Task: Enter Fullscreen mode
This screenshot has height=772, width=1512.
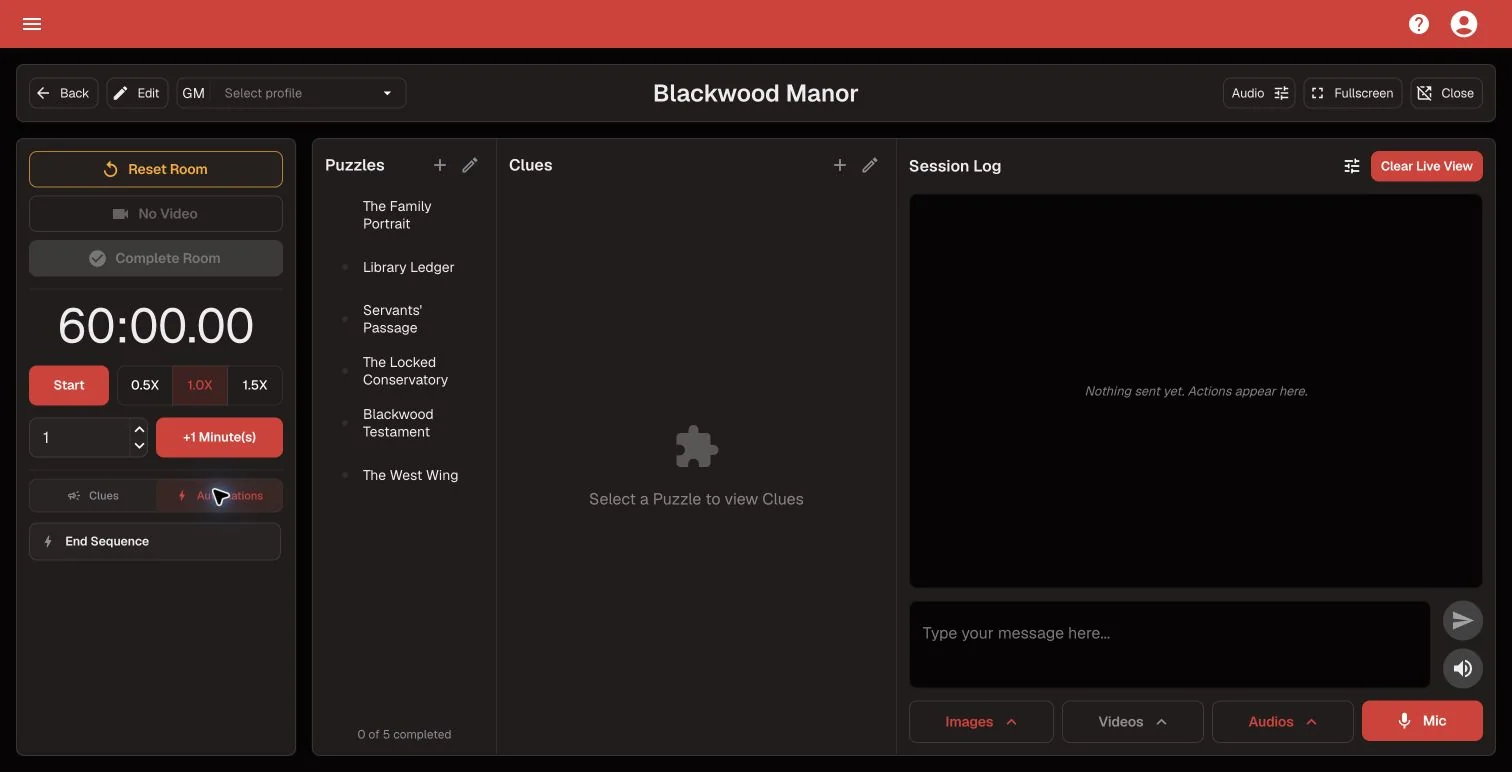Action: pos(1353,93)
